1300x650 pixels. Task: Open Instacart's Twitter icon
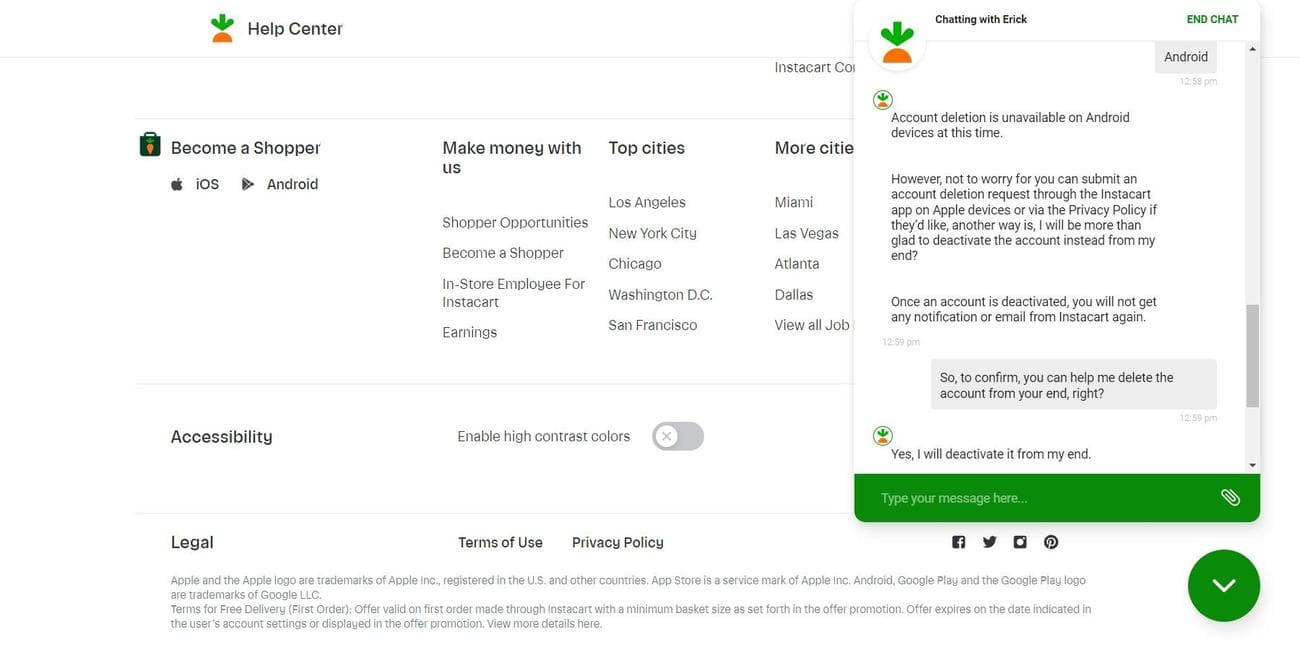coord(989,542)
